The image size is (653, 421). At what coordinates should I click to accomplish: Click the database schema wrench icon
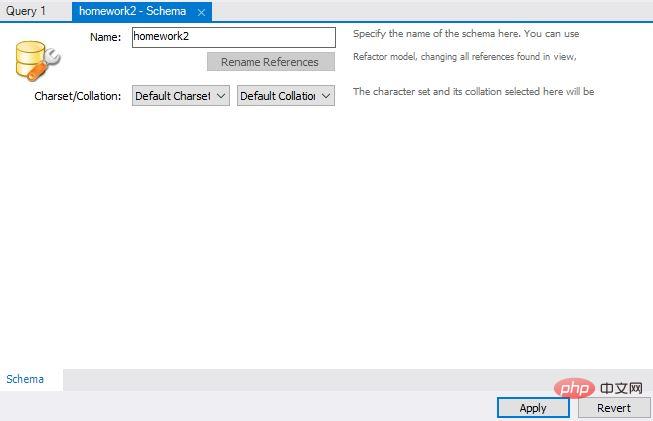38,61
